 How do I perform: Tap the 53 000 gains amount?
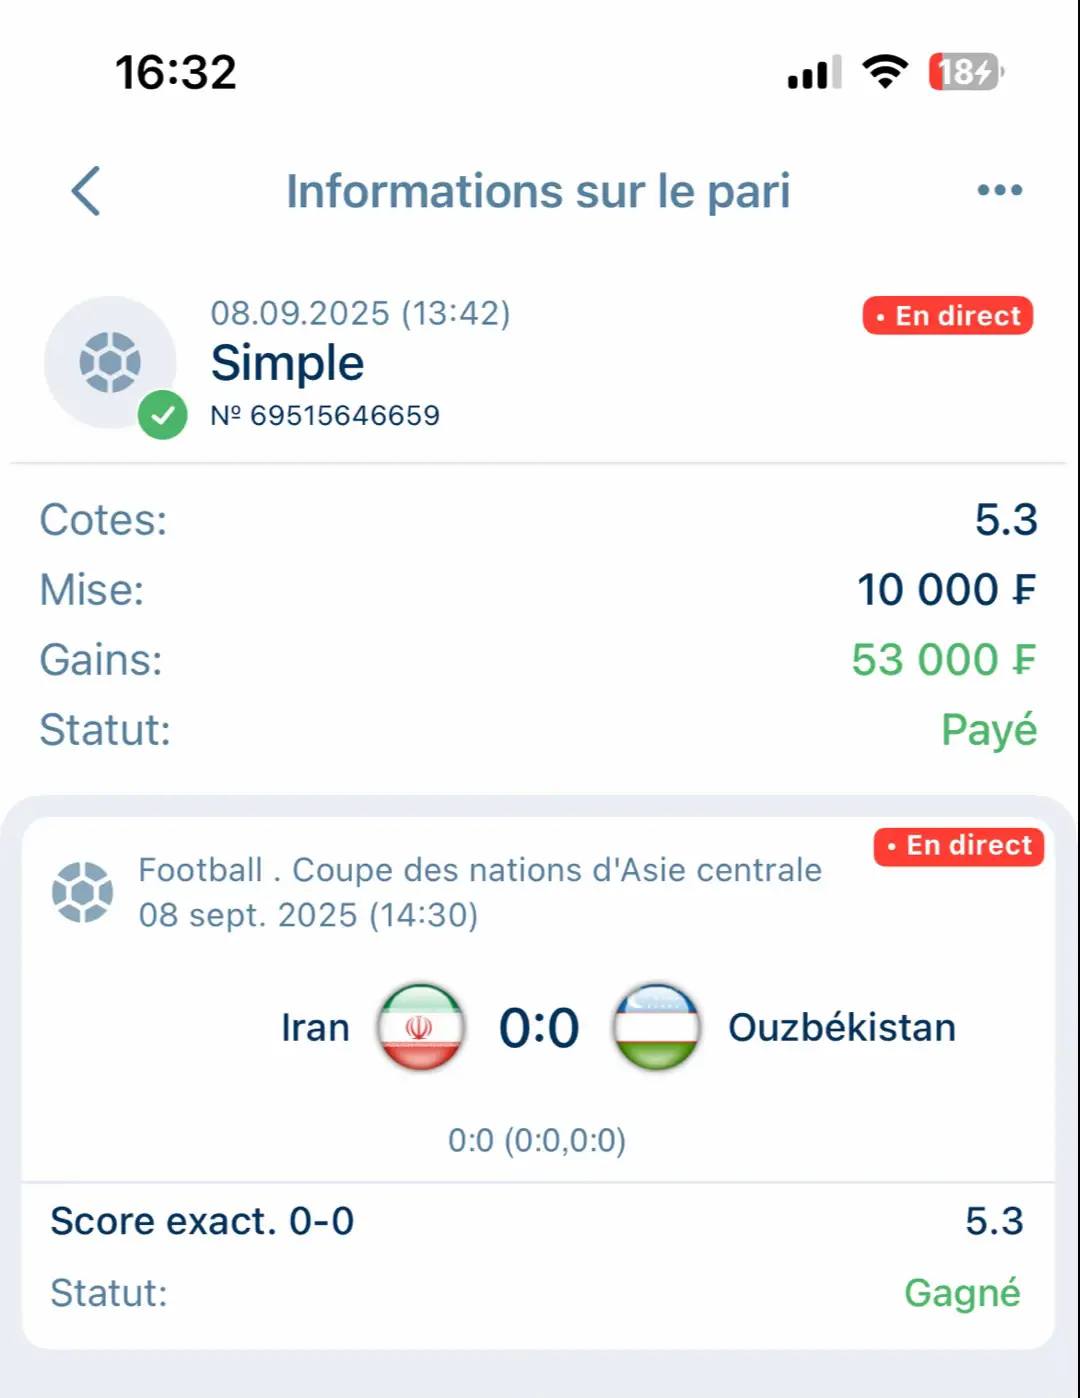click(x=944, y=660)
